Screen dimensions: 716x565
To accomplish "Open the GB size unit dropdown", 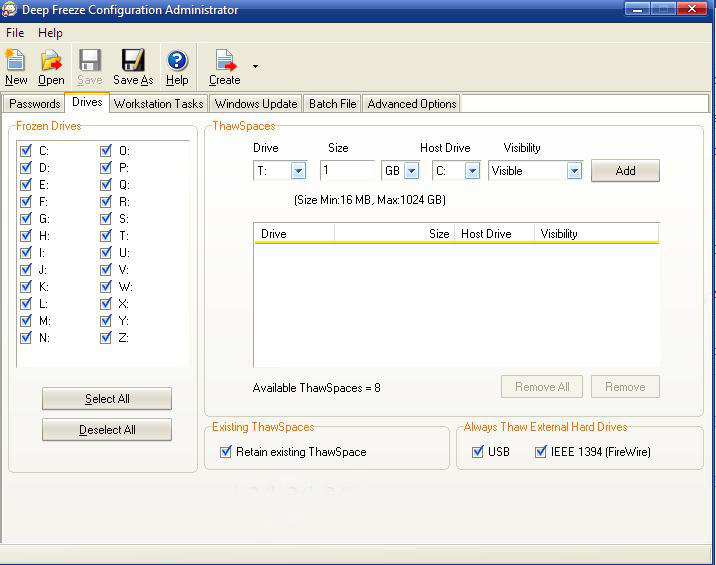I will coord(411,171).
